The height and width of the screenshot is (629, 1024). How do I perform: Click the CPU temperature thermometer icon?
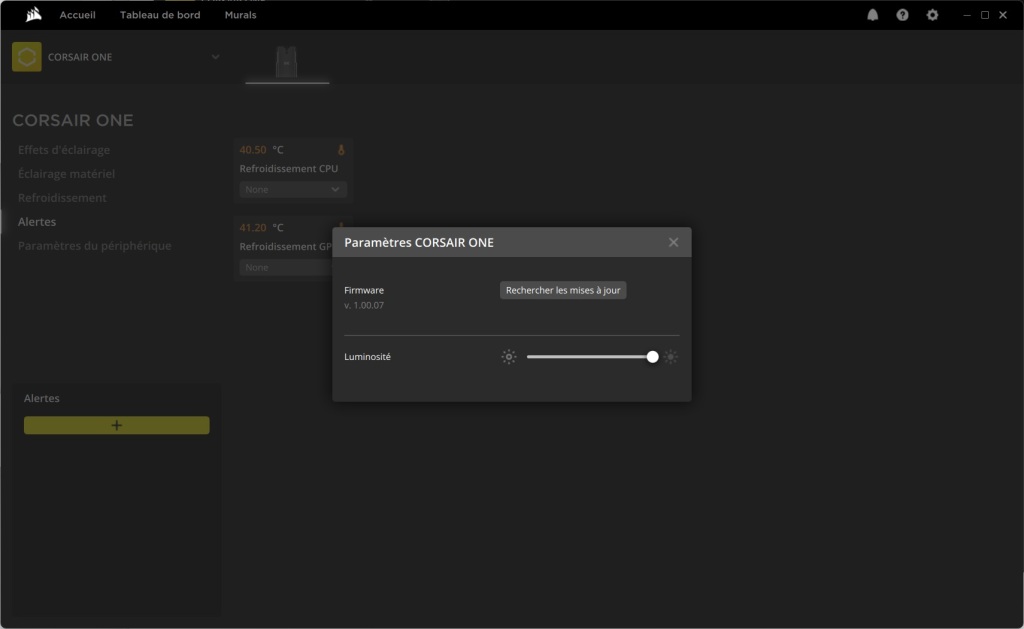coord(341,150)
